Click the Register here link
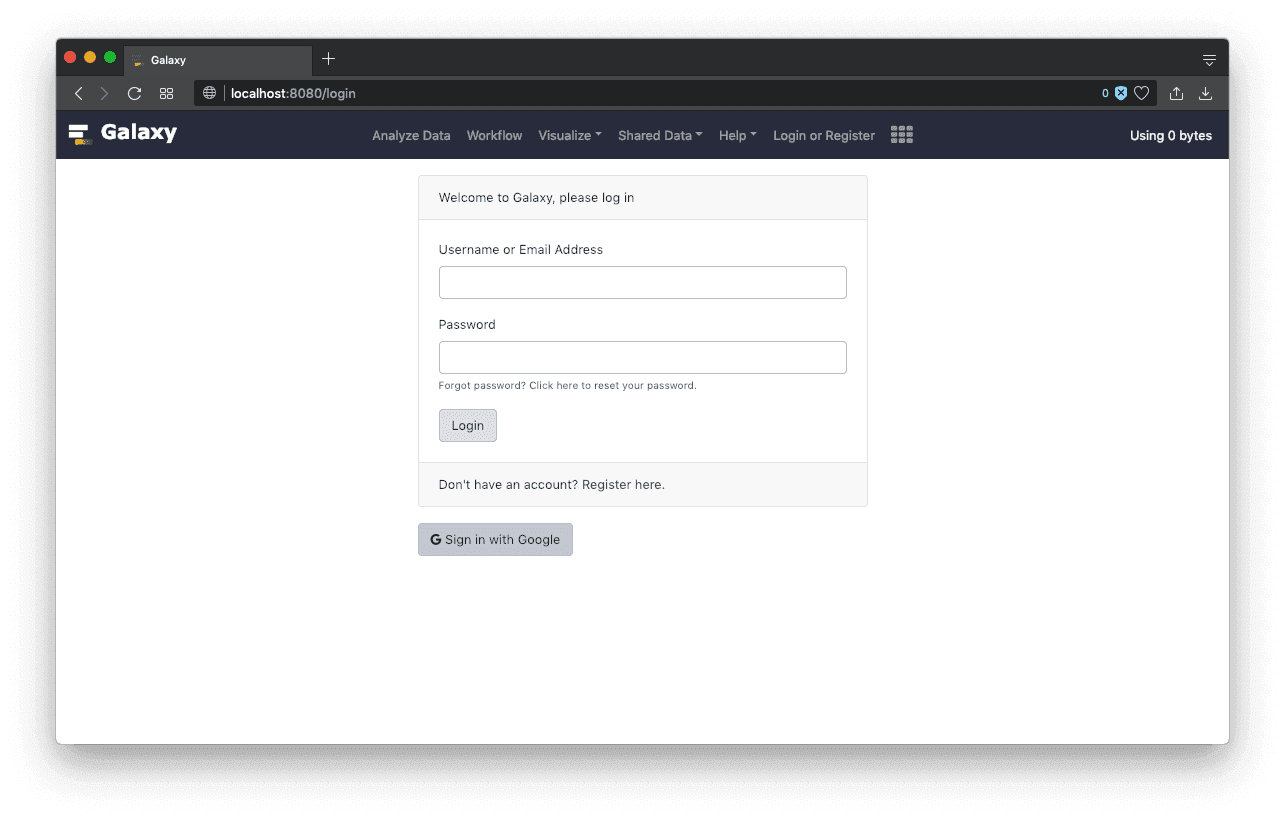The height and width of the screenshot is (818, 1285). [x=622, y=484]
